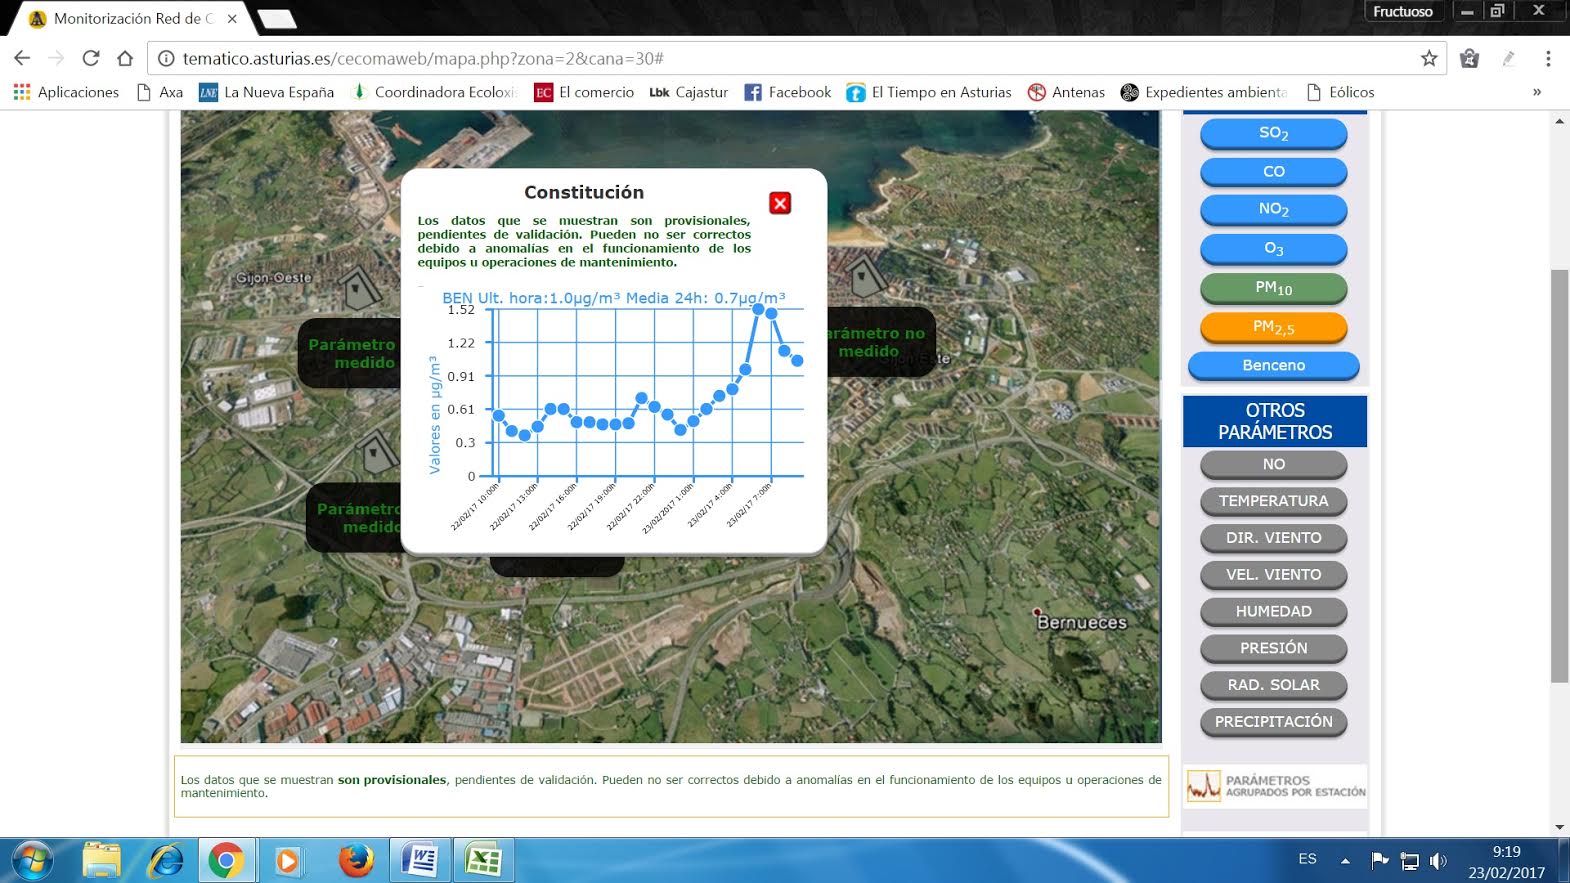Select the PM2,5 parameter button
The width and height of the screenshot is (1570, 883).
[1273, 327]
